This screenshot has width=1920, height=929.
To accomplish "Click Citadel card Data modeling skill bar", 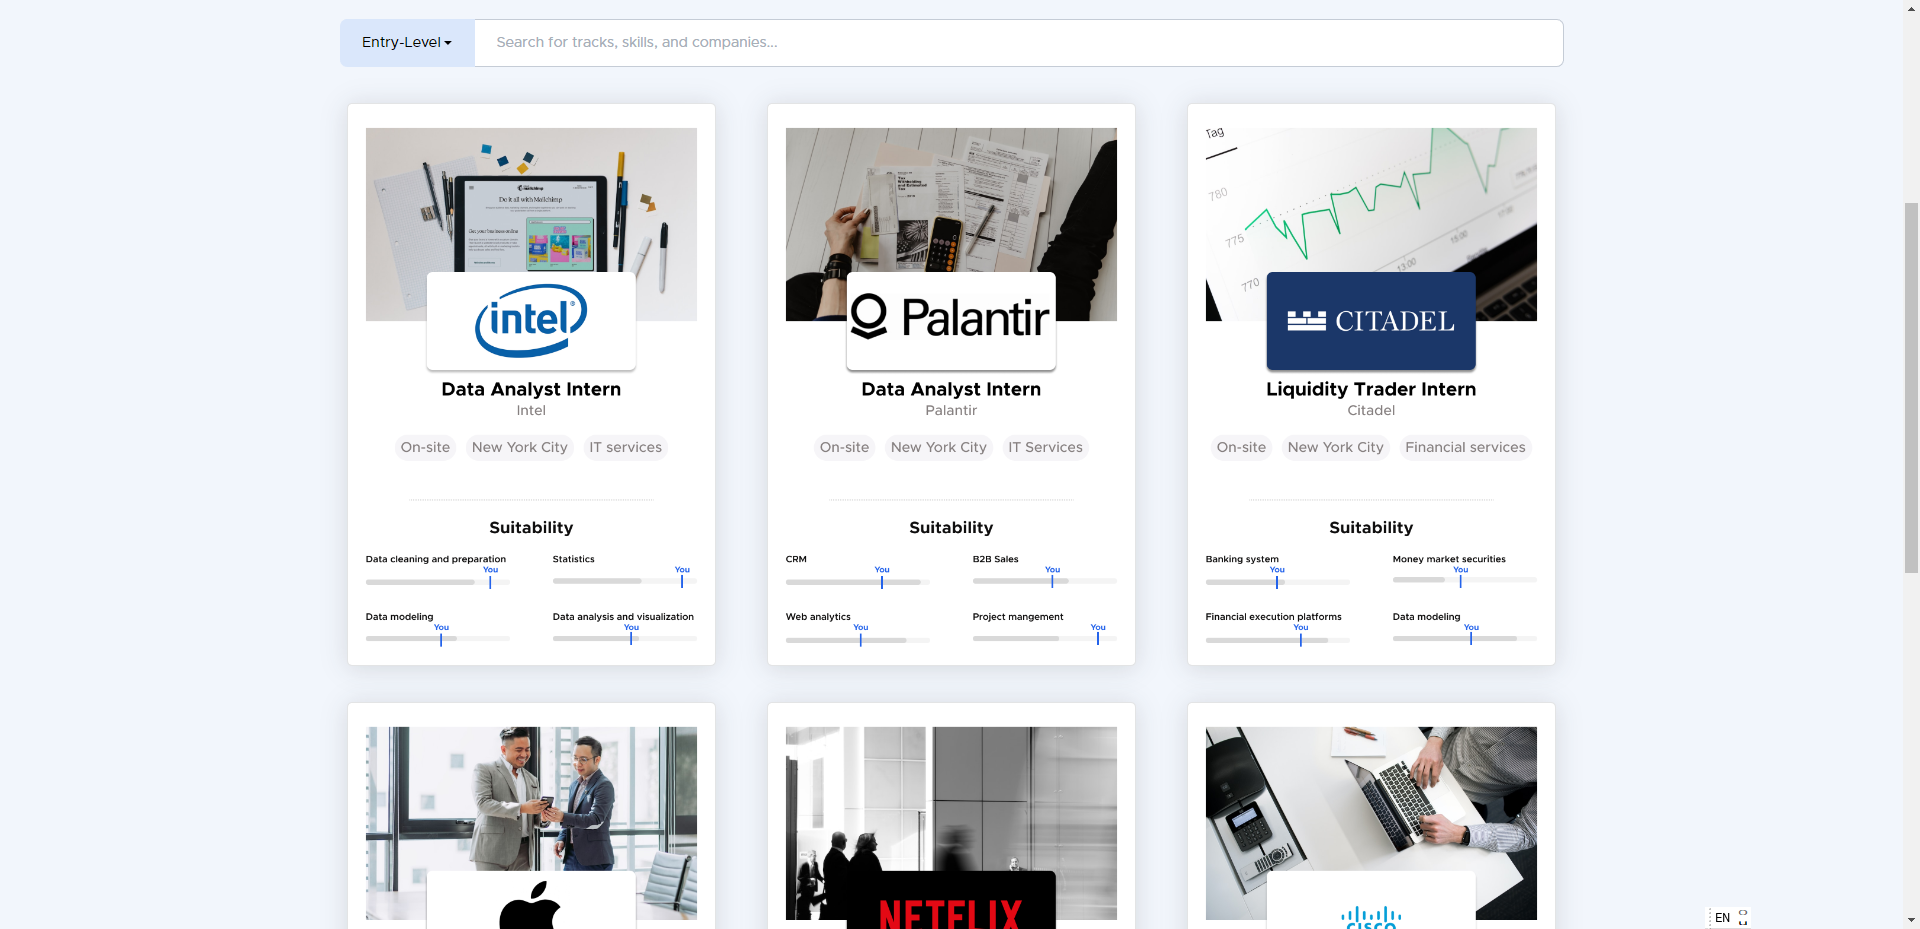I will click(x=1464, y=639).
